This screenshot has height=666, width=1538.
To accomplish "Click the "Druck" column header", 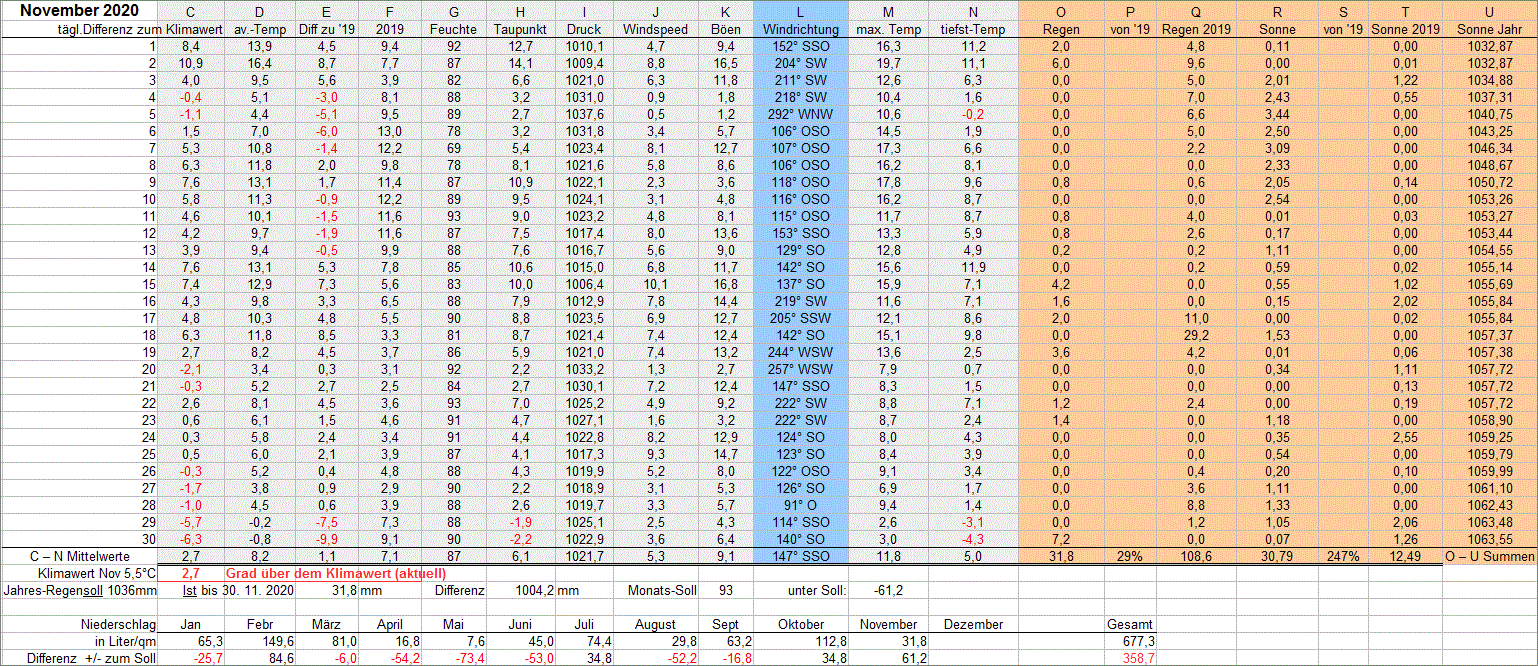I will click(x=584, y=29).
